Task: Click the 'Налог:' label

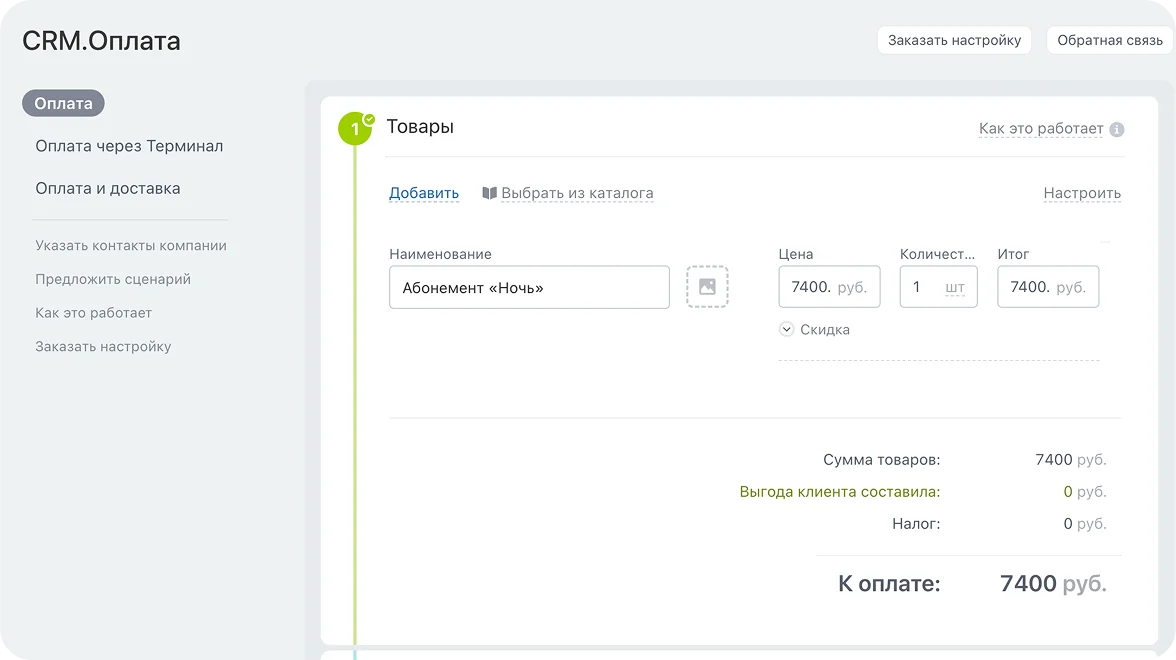Action: 916,524
